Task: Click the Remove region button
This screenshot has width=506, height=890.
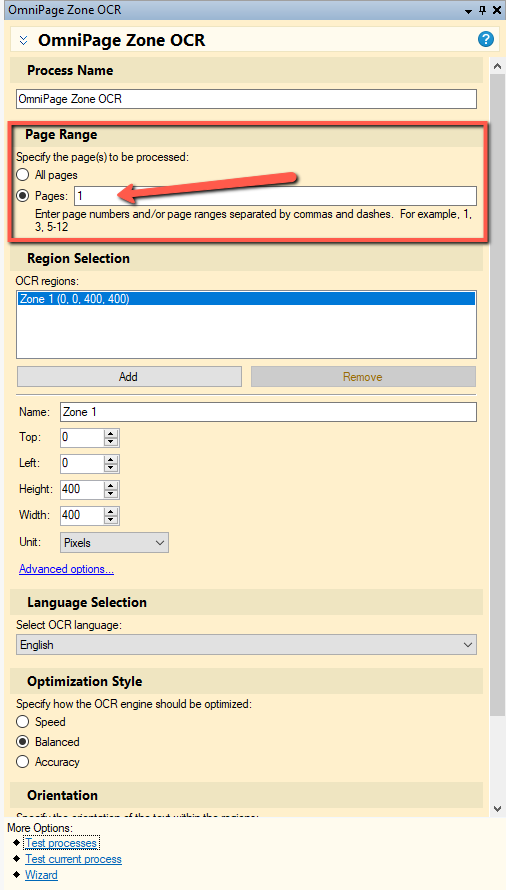Action: (x=363, y=376)
